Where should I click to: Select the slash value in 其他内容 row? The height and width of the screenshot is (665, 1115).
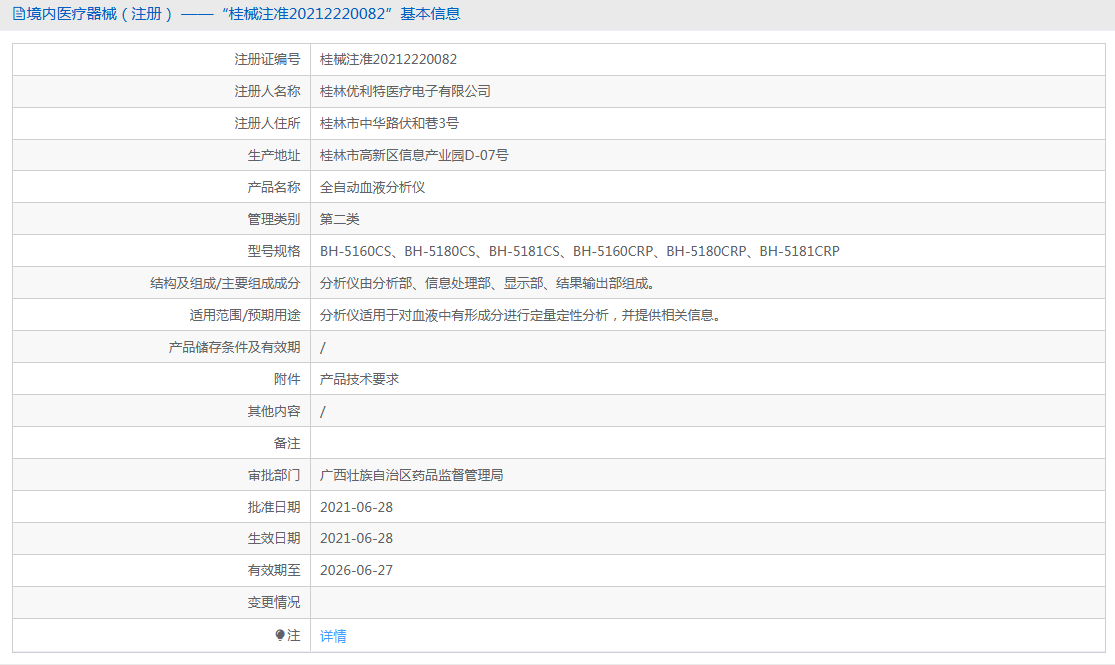[323, 412]
